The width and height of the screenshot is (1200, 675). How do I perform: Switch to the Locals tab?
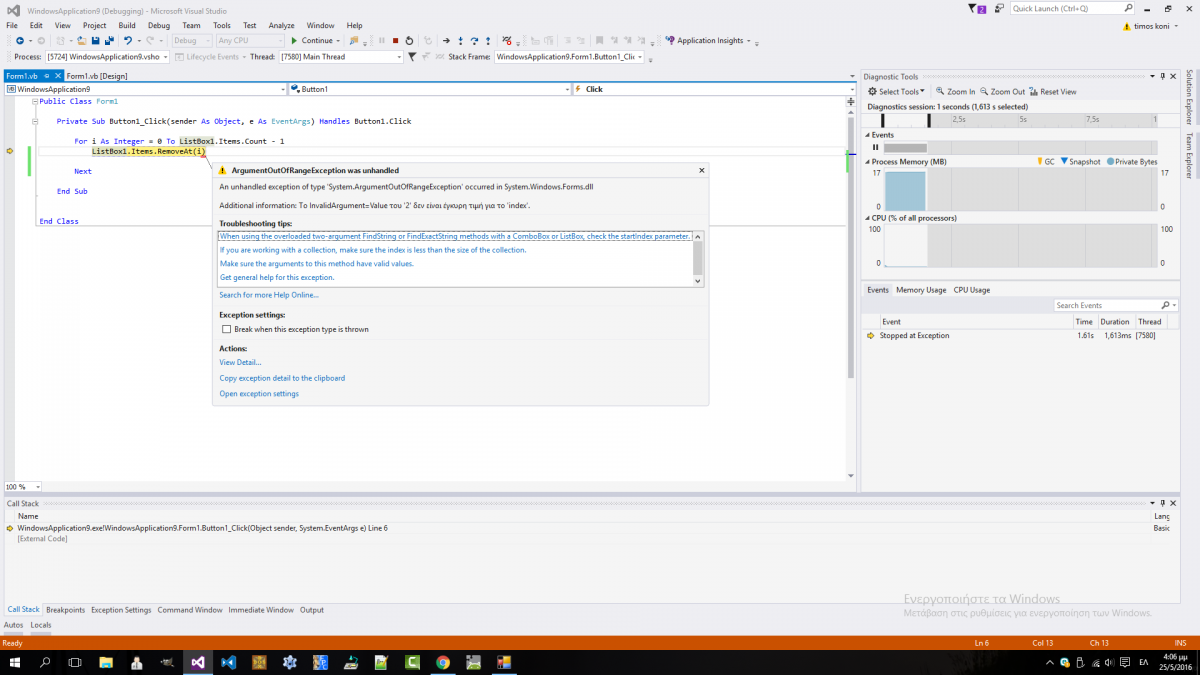pyautogui.click(x=41, y=625)
